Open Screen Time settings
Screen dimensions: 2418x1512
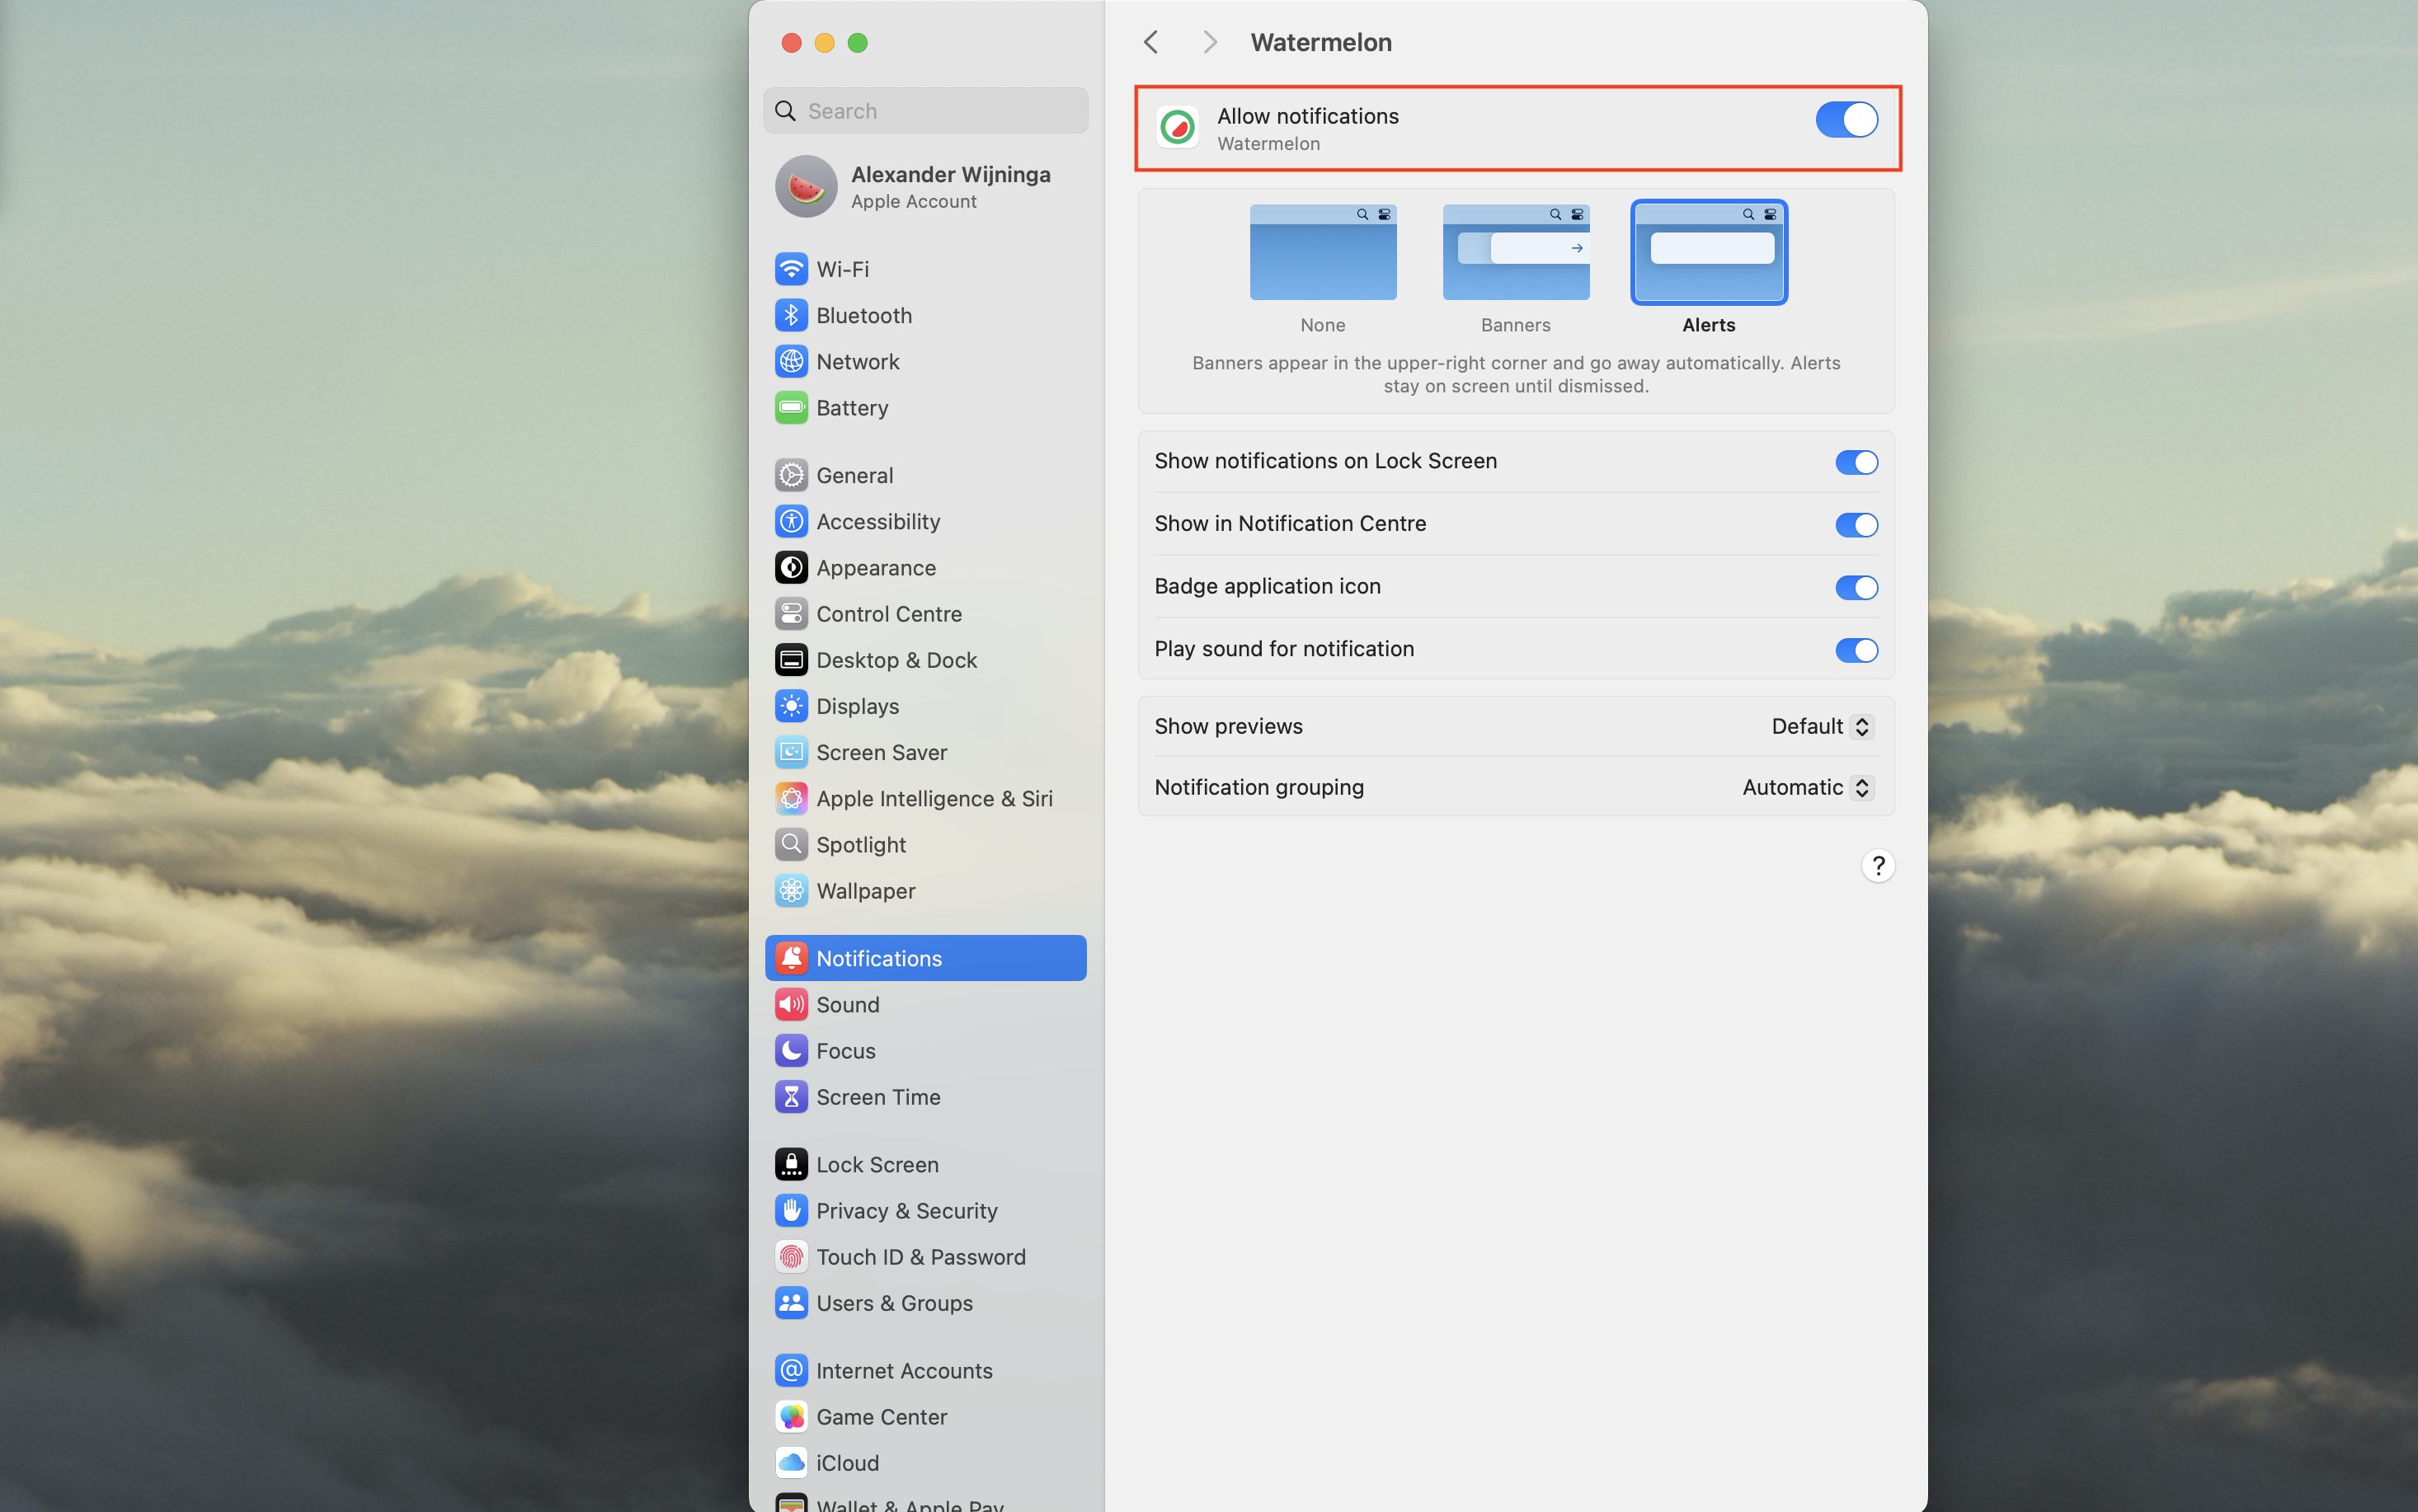tap(877, 1096)
